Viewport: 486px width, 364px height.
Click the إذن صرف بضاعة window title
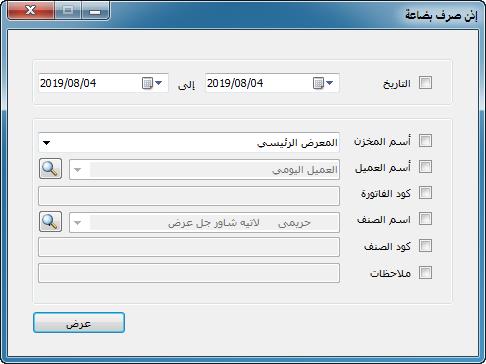pyautogui.click(x=441, y=15)
